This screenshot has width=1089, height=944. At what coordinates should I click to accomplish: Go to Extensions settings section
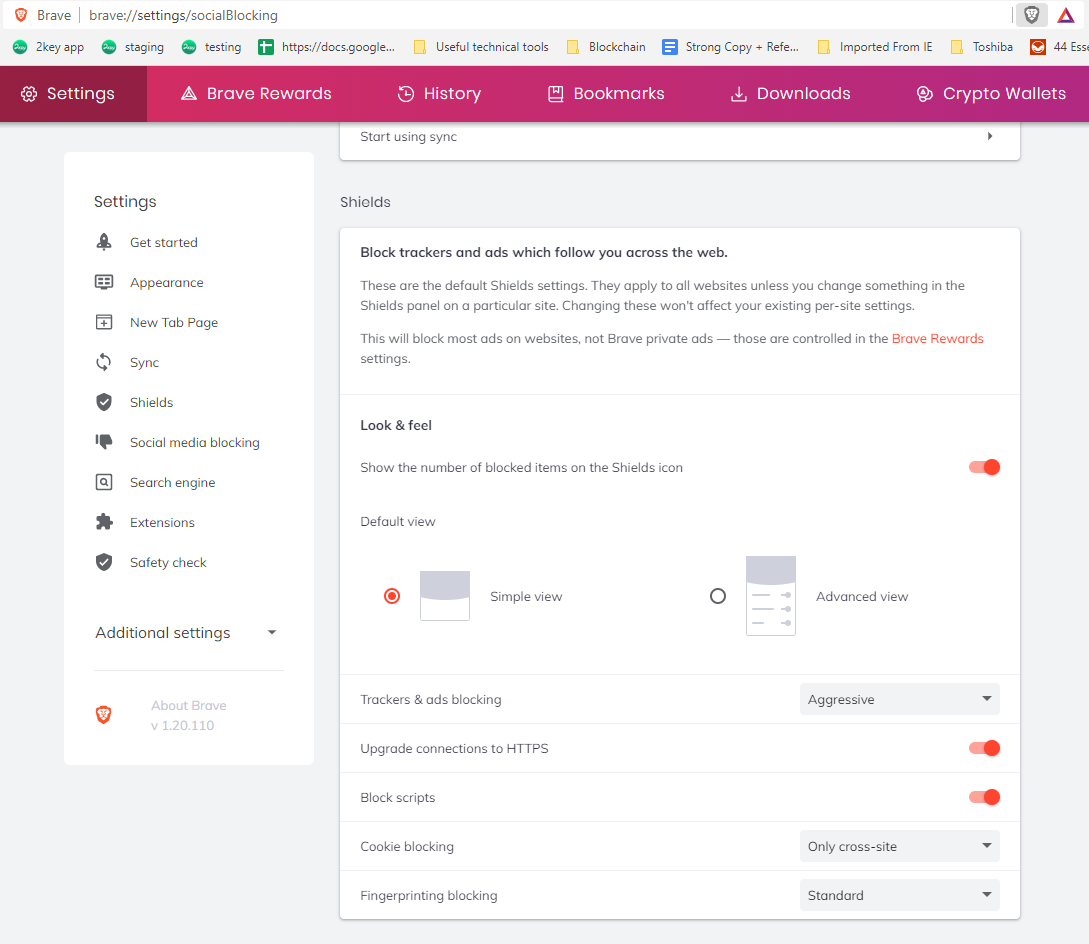[162, 522]
